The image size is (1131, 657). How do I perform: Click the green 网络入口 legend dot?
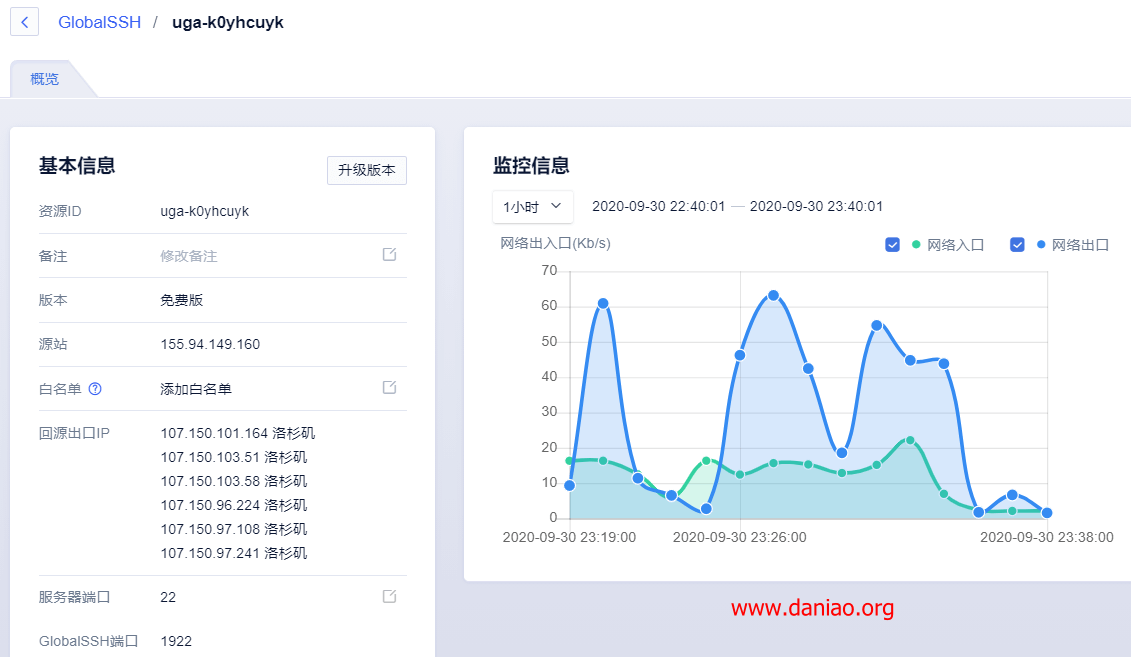(x=916, y=244)
